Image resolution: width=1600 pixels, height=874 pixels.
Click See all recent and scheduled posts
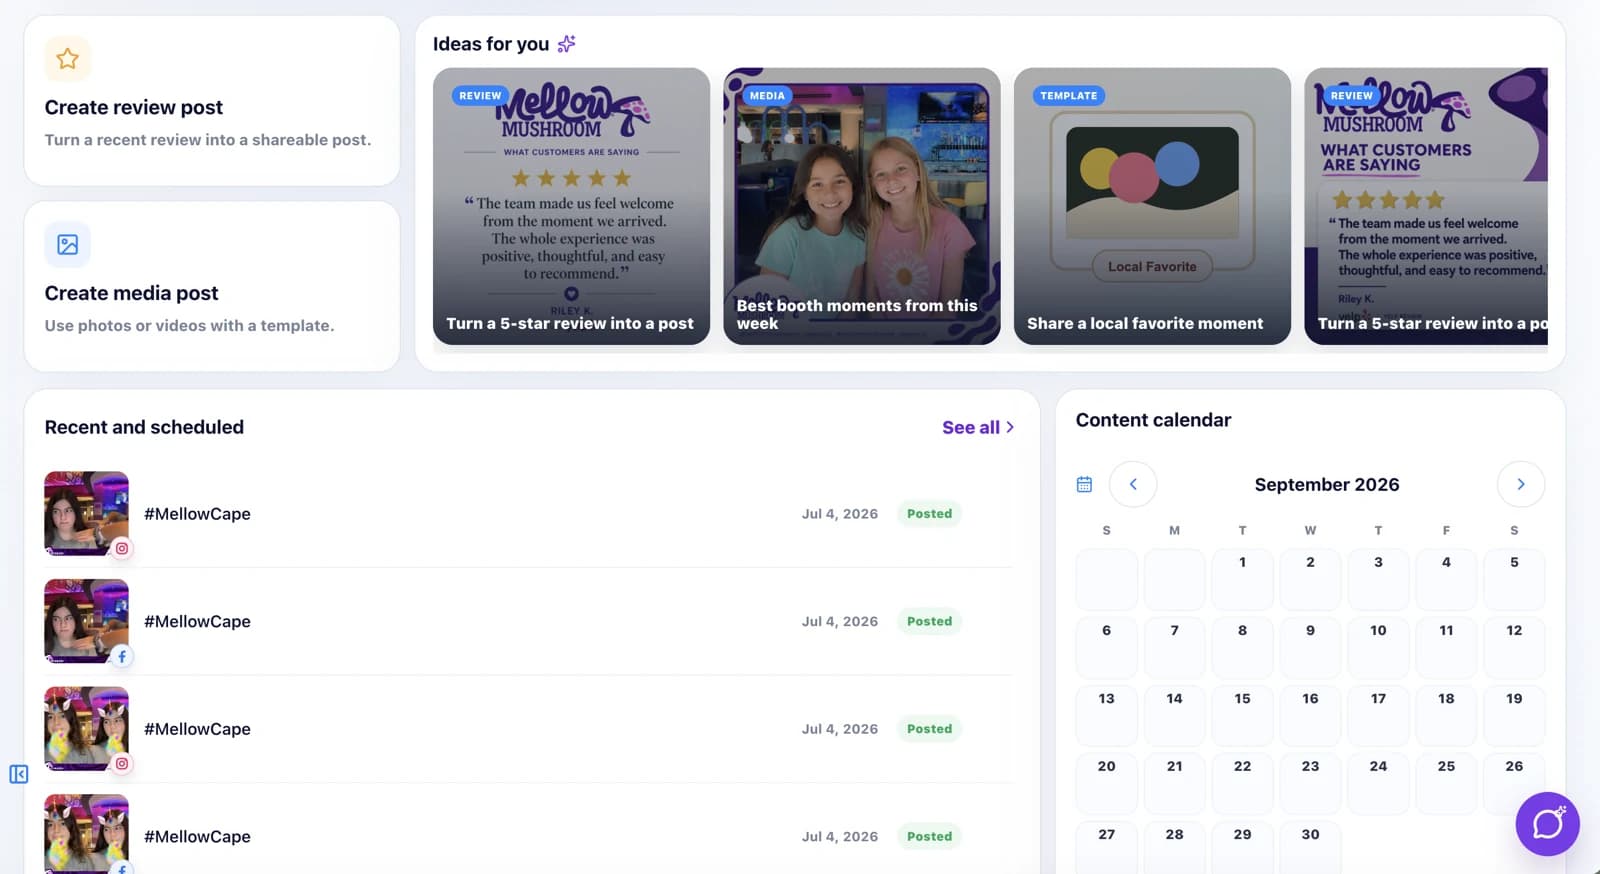(x=978, y=427)
